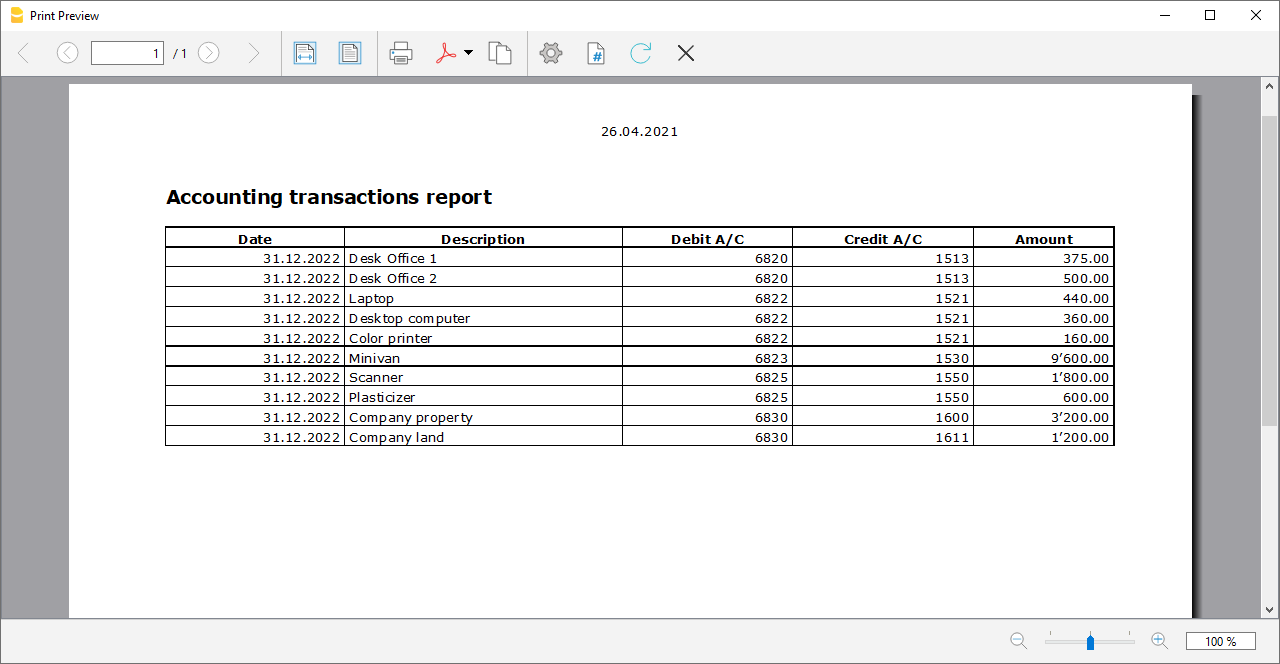The image size is (1280, 664).
Task: Click the next page circled arrow
Action: pyautogui.click(x=208, y=53)
